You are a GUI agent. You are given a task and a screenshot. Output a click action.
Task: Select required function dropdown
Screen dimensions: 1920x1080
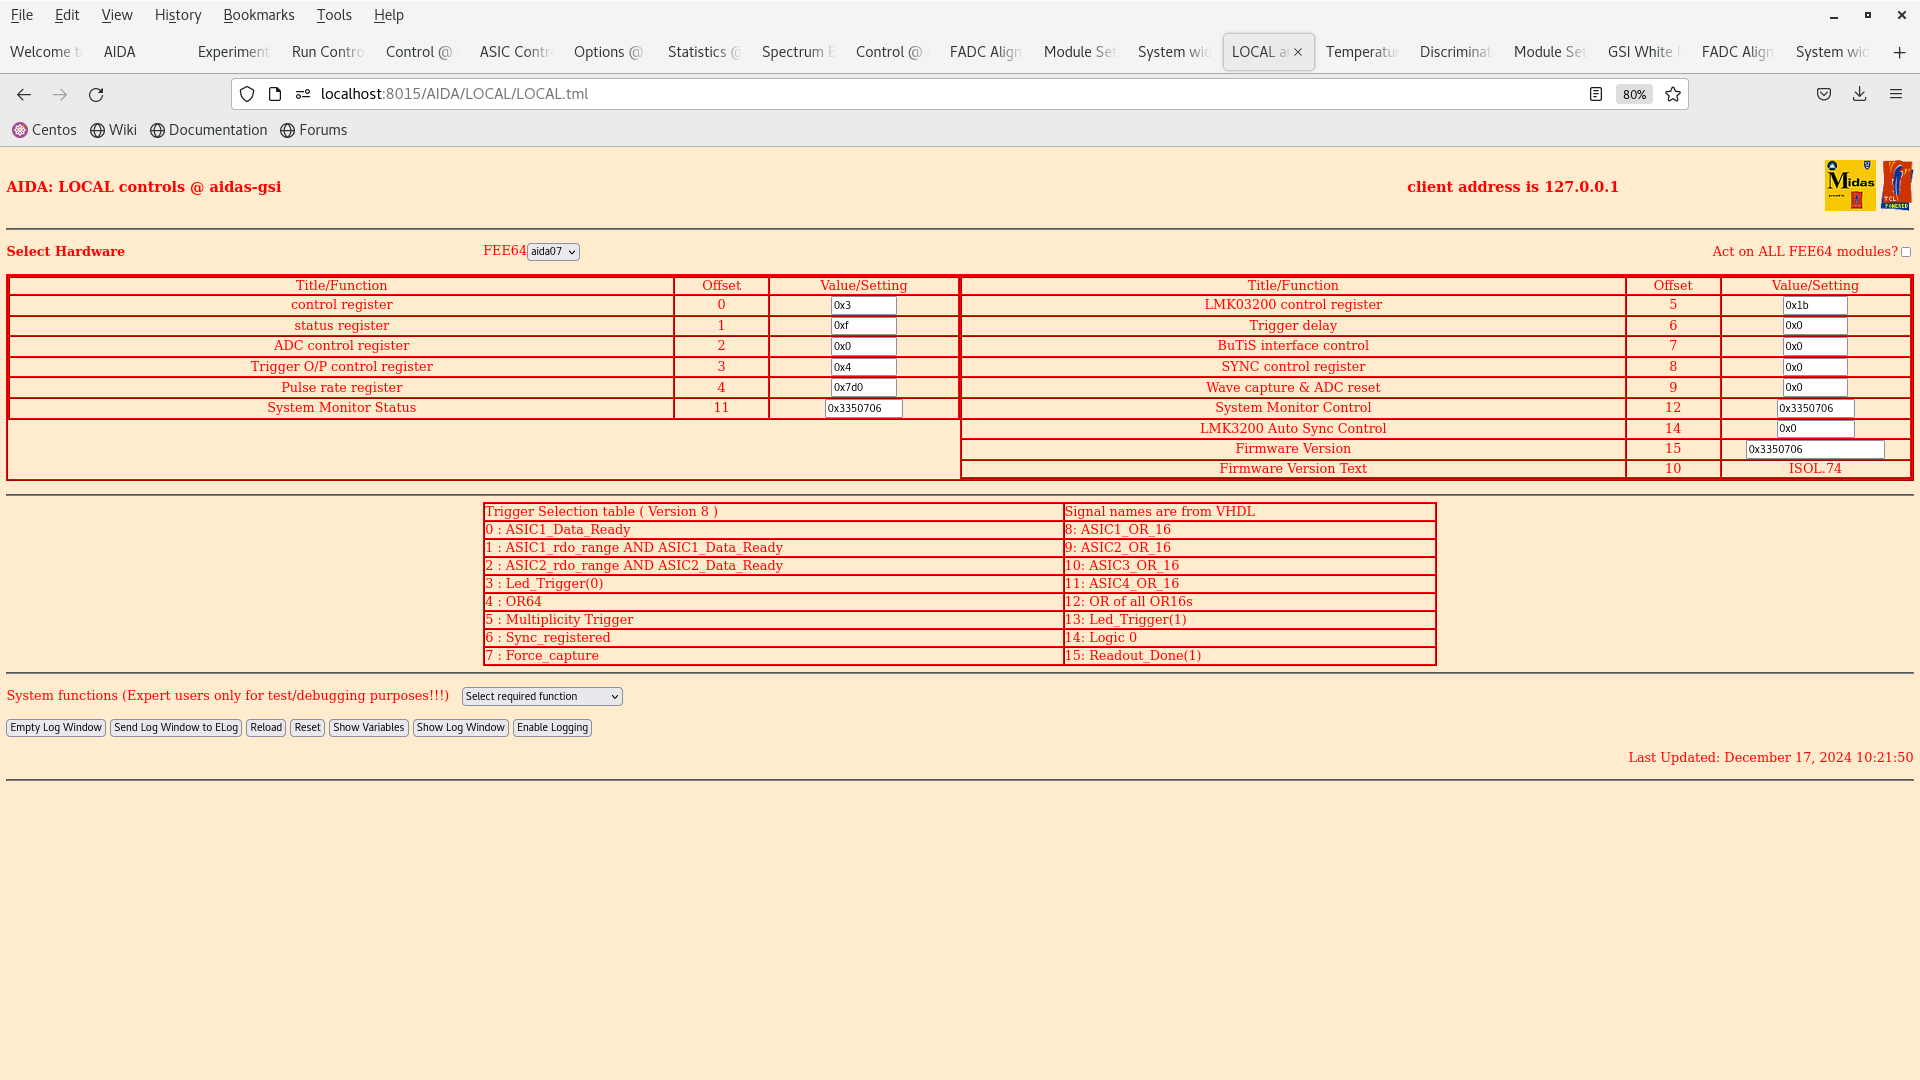click(542, 696)
